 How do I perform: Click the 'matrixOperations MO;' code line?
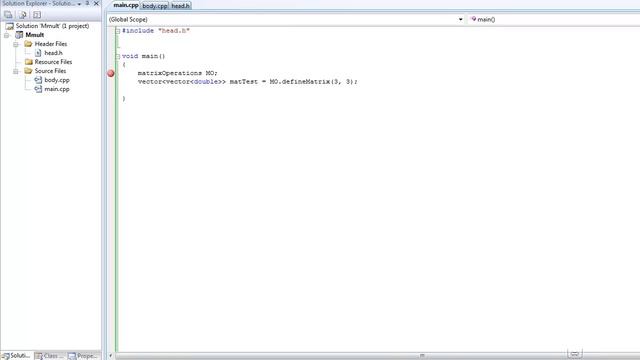tap(178, 73)
